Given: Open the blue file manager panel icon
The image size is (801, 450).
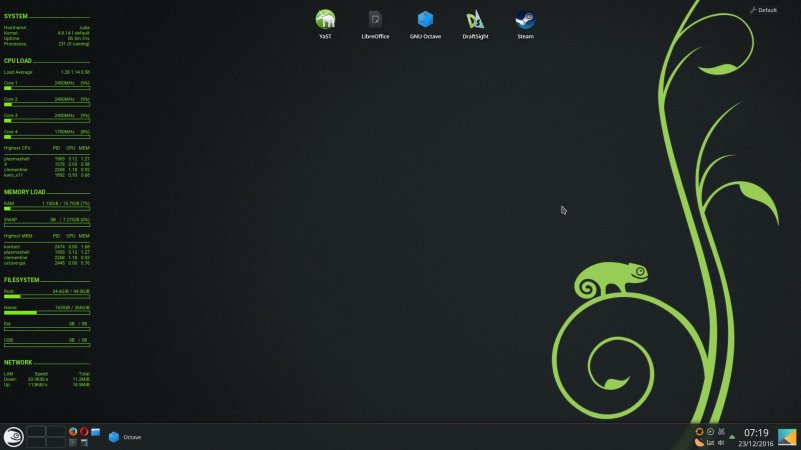Looking at the screenshot, I should pos(96,432).
